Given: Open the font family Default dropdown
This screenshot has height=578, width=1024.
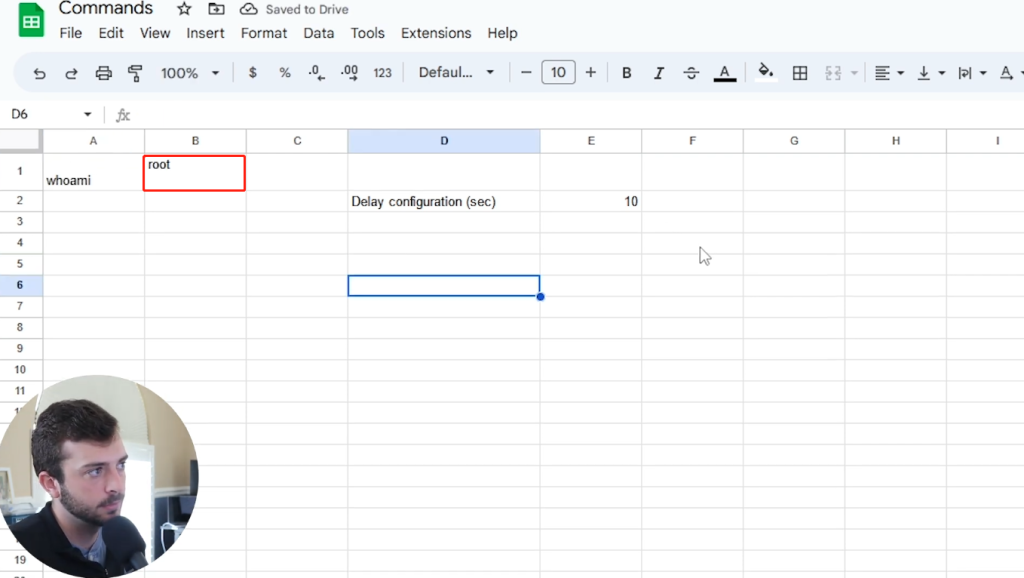Looking at the screenshot, I should coord(456,72).
